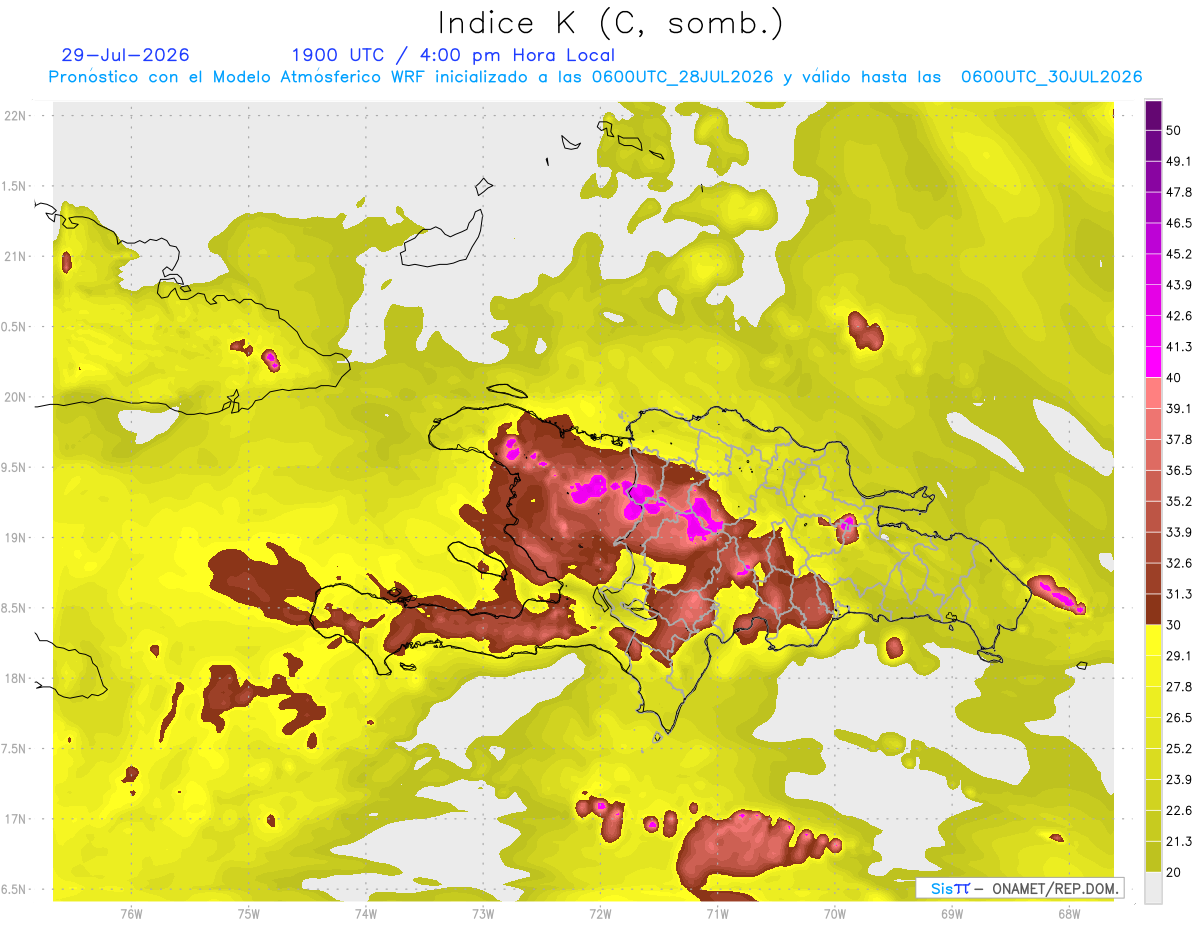The image size is (1200, 927).
Task: Click the colorbar label "41.3"
Action: [x=1179, y=347]
